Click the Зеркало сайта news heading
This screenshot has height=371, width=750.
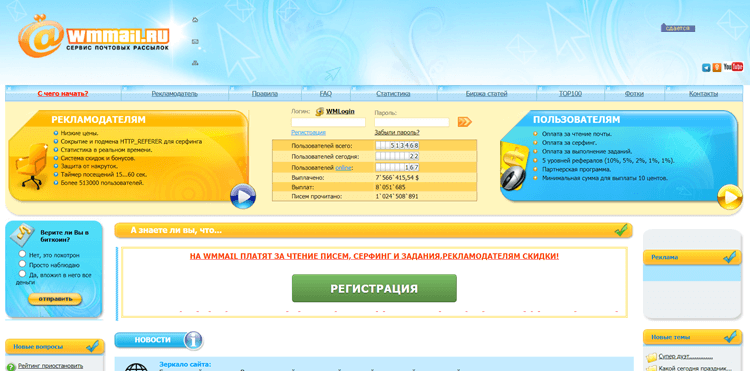(x=185, y=364)
